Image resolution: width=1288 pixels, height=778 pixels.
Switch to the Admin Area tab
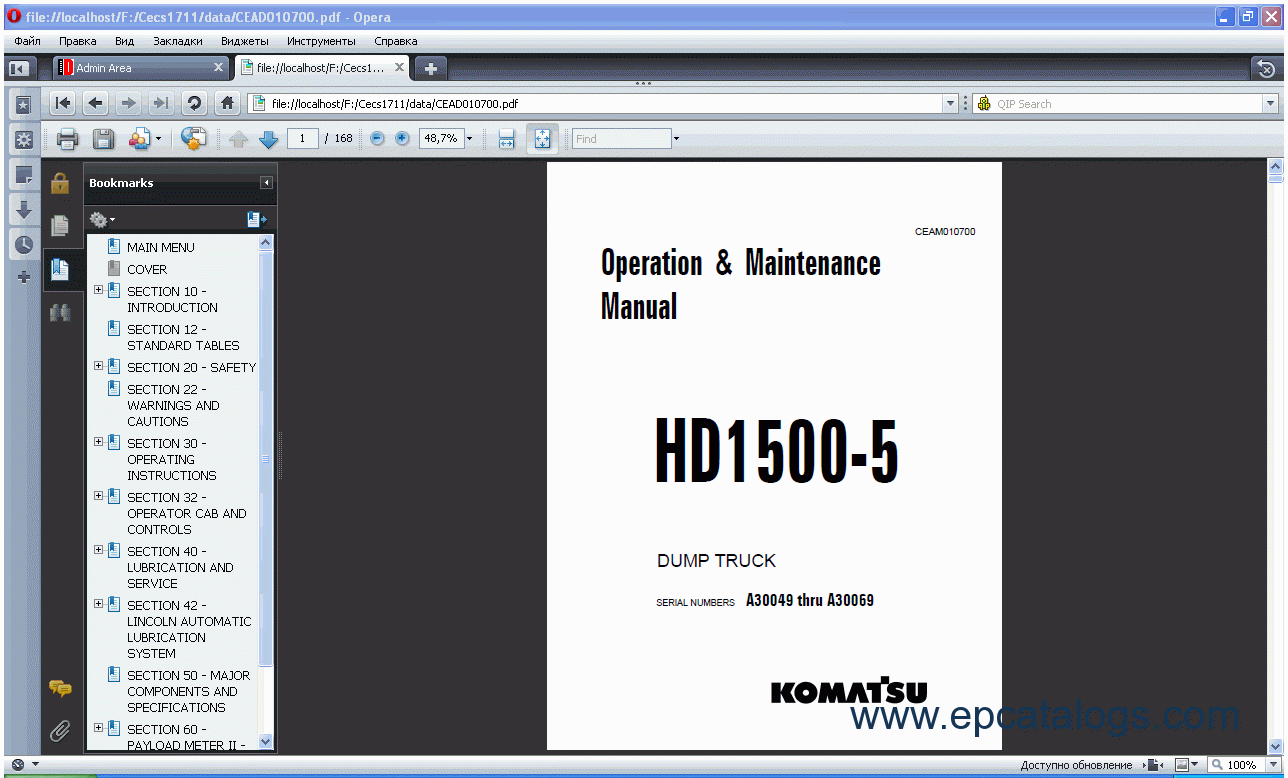tap(138, 68)
